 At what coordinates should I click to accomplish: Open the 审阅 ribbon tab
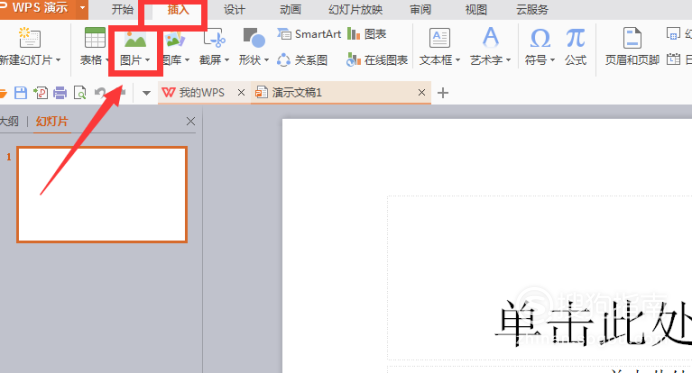420,9
